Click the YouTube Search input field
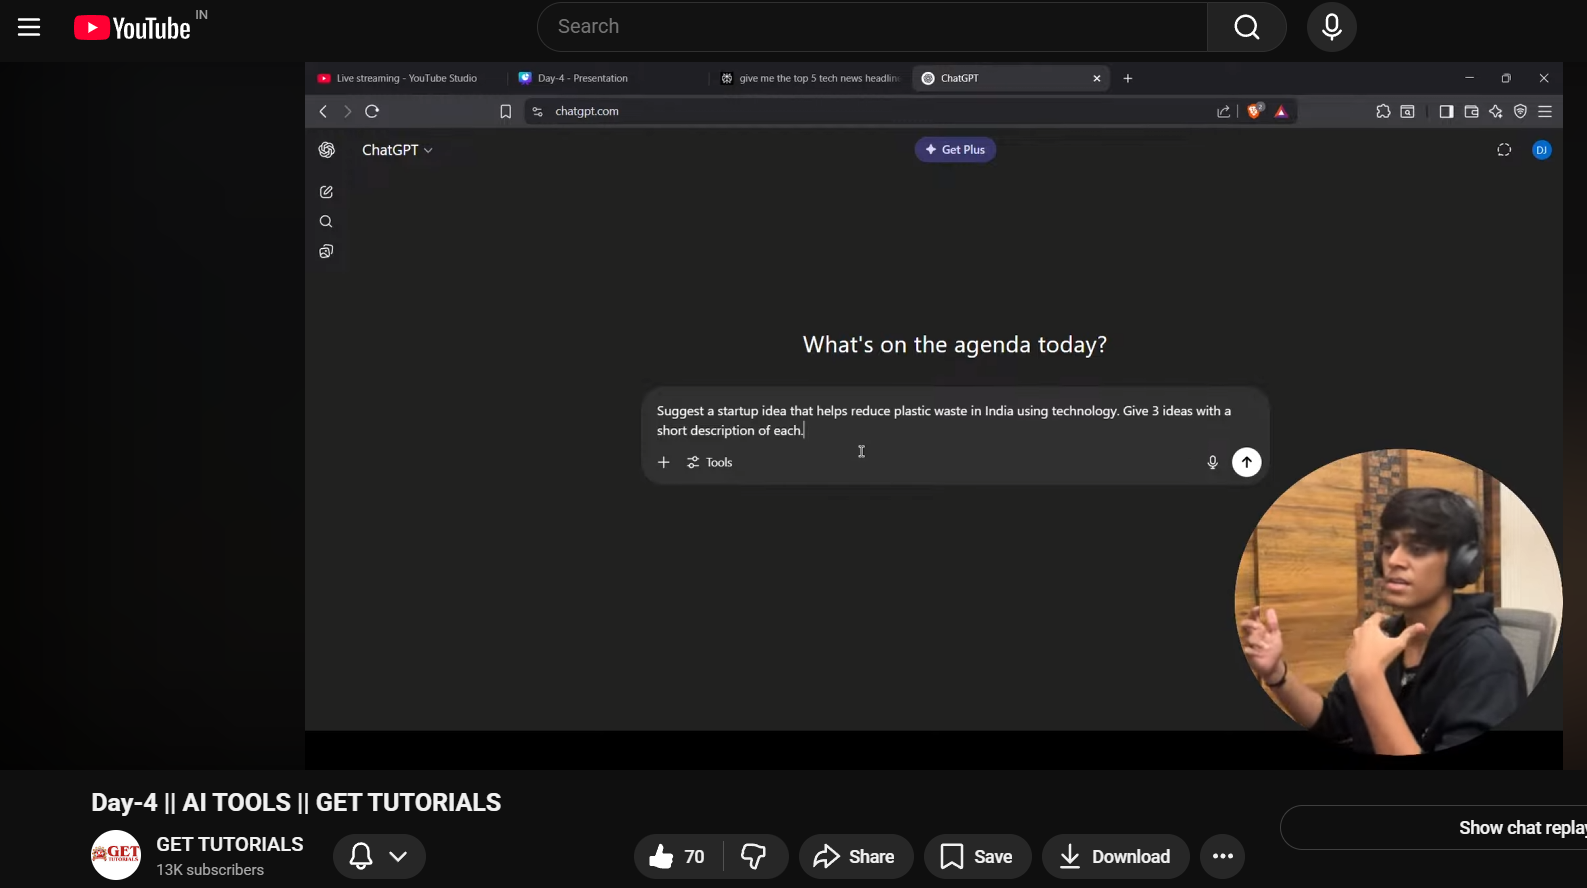The width and height of the screenshot is (1587, 888). tap(872, 27)
